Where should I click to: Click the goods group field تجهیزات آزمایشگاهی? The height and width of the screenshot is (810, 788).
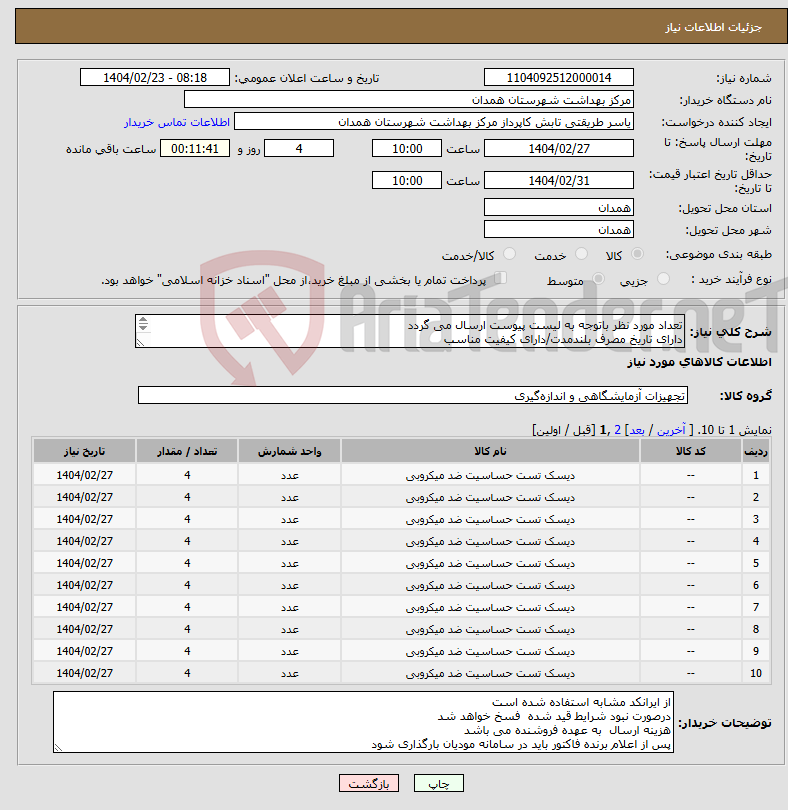point(412,396)
